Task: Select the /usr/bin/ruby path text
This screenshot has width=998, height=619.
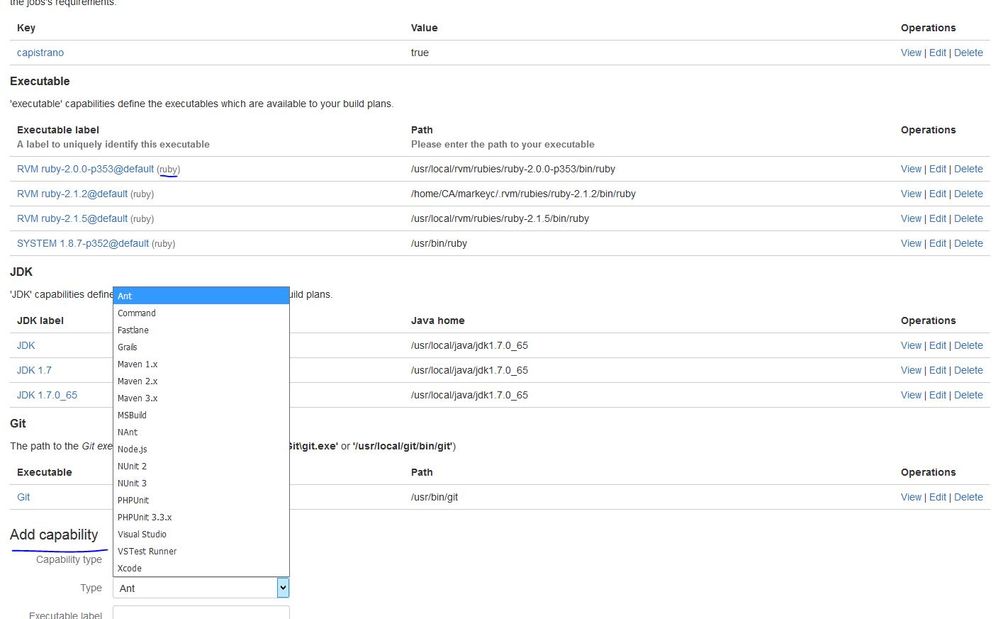Action: click(439, 244)
